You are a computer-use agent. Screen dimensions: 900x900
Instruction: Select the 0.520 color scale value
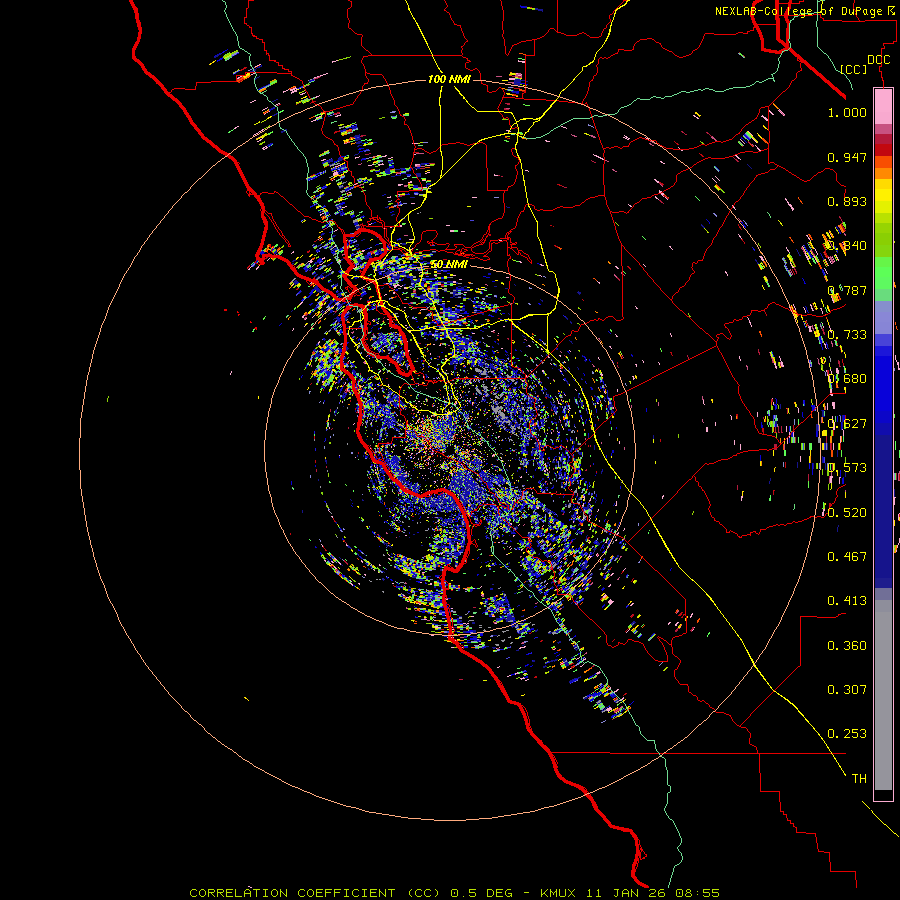847,513
